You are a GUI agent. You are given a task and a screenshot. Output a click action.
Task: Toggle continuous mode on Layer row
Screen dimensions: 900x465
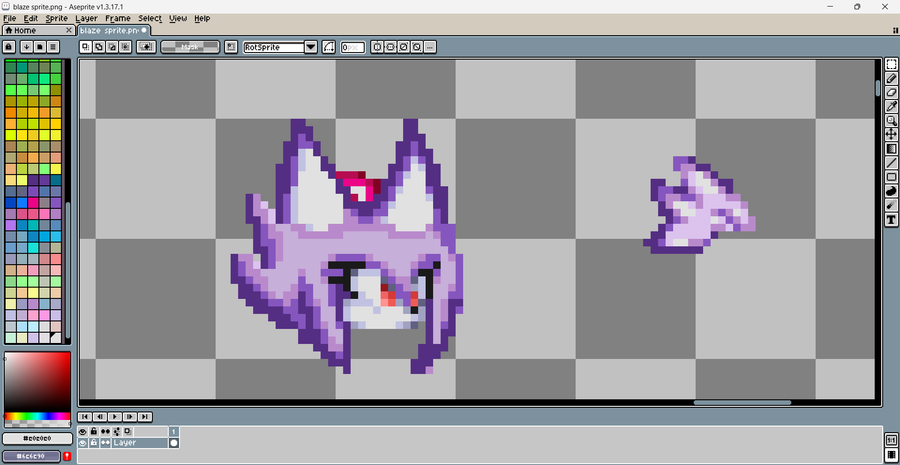click(105, 443)
